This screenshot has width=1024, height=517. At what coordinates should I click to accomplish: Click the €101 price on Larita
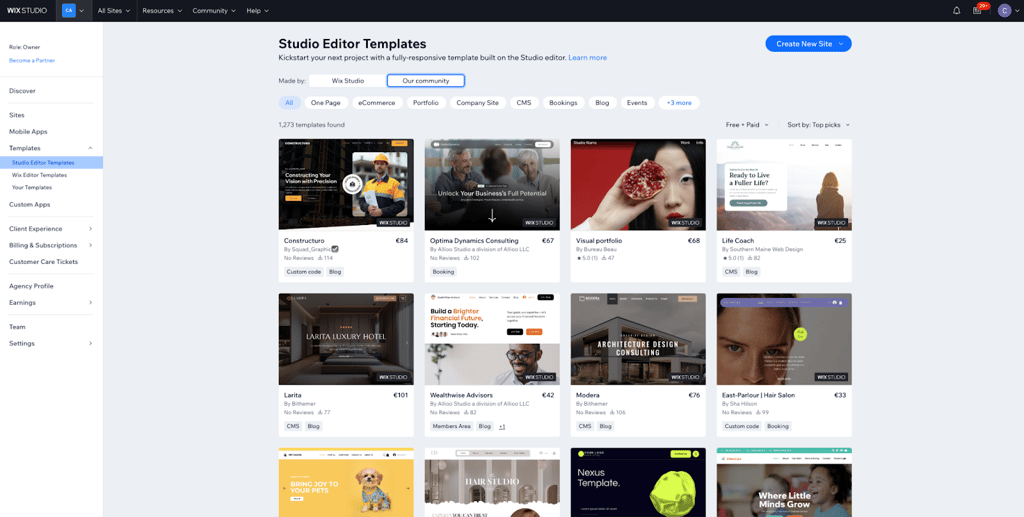(400, 396)
